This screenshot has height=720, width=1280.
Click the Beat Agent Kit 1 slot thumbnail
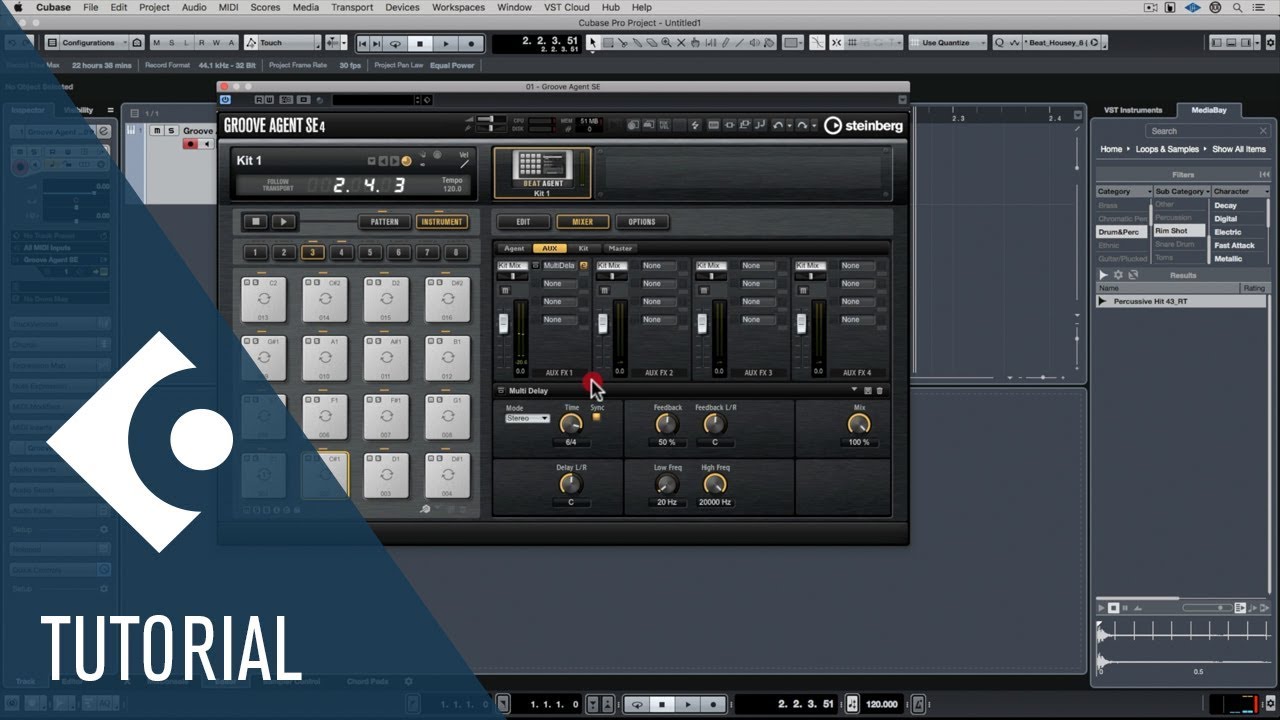click(x=542, y=172)
